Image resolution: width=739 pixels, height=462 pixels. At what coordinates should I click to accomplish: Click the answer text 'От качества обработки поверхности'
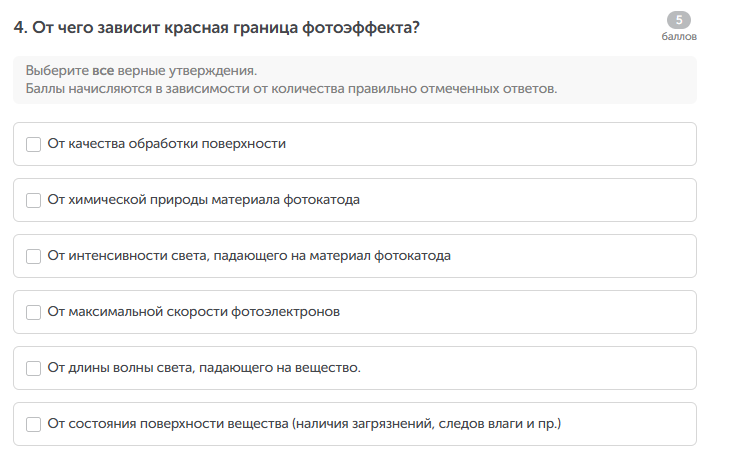click(167, 144)
